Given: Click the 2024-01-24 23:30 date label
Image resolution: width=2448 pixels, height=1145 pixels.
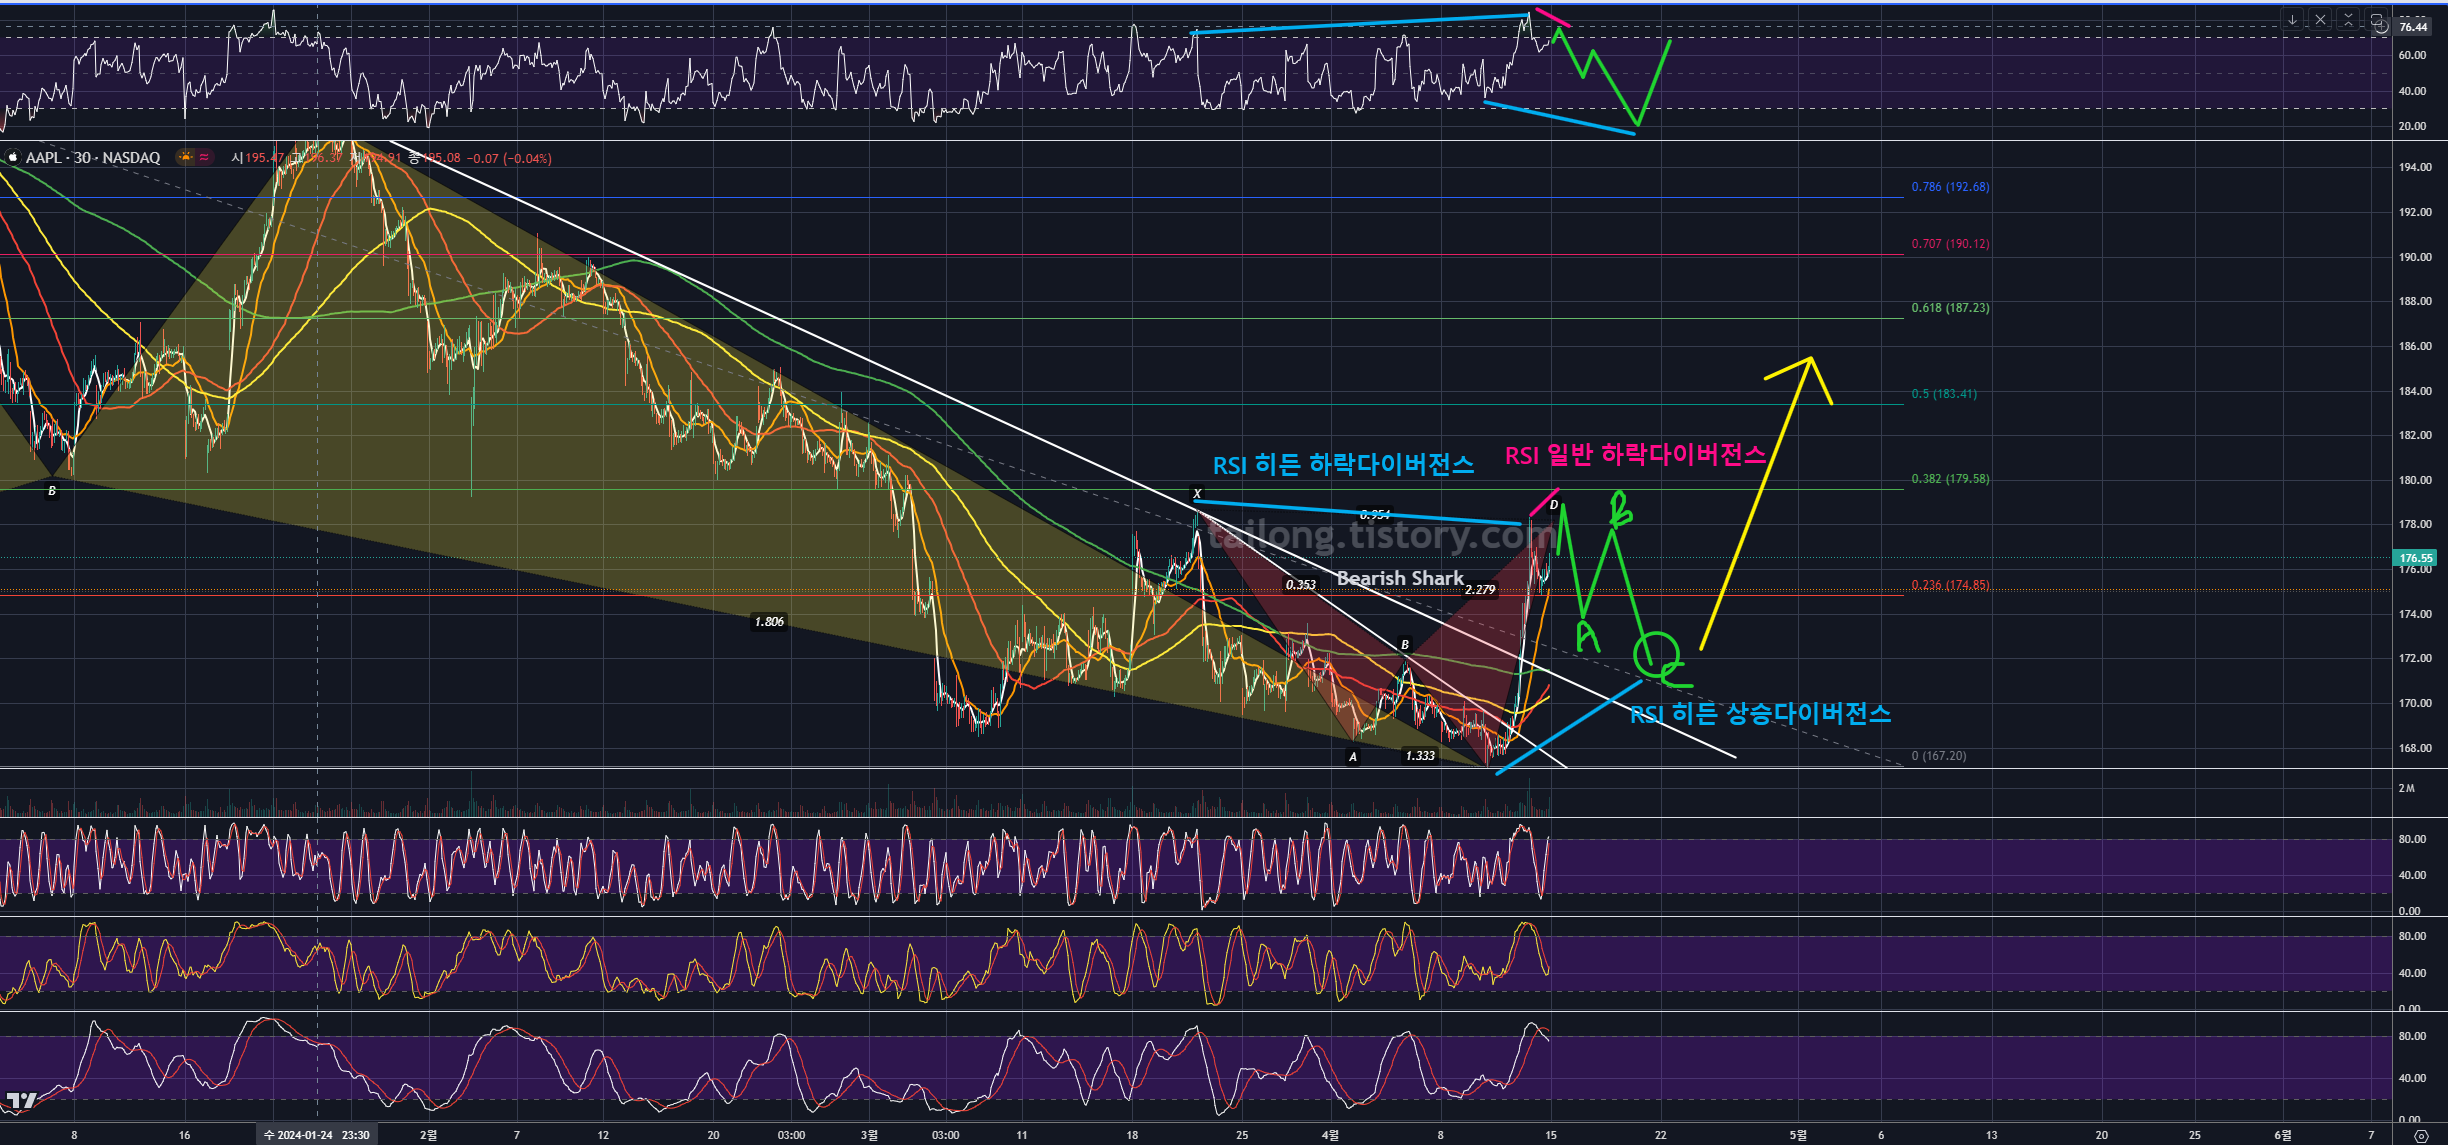Looking at the screenshot, I should pyautogui.click(x=316, y=1135).
